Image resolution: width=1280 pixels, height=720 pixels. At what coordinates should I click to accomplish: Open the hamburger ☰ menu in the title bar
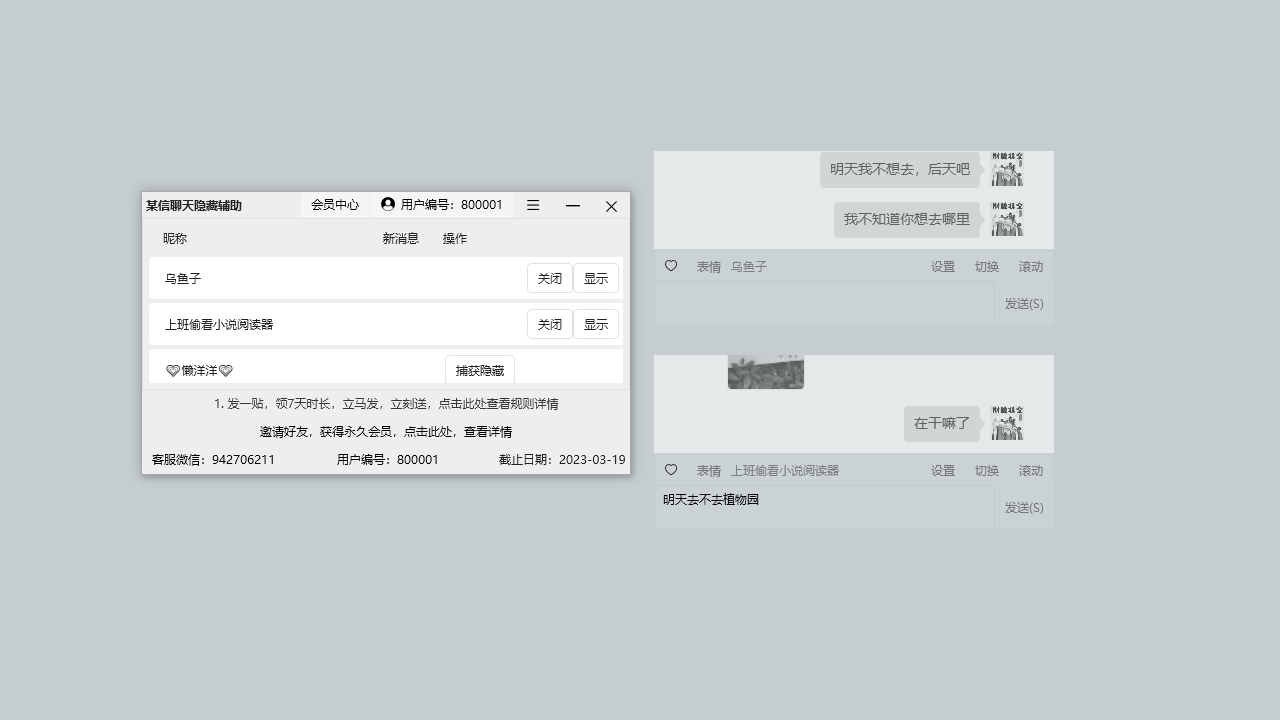click(x=533, y=205)
